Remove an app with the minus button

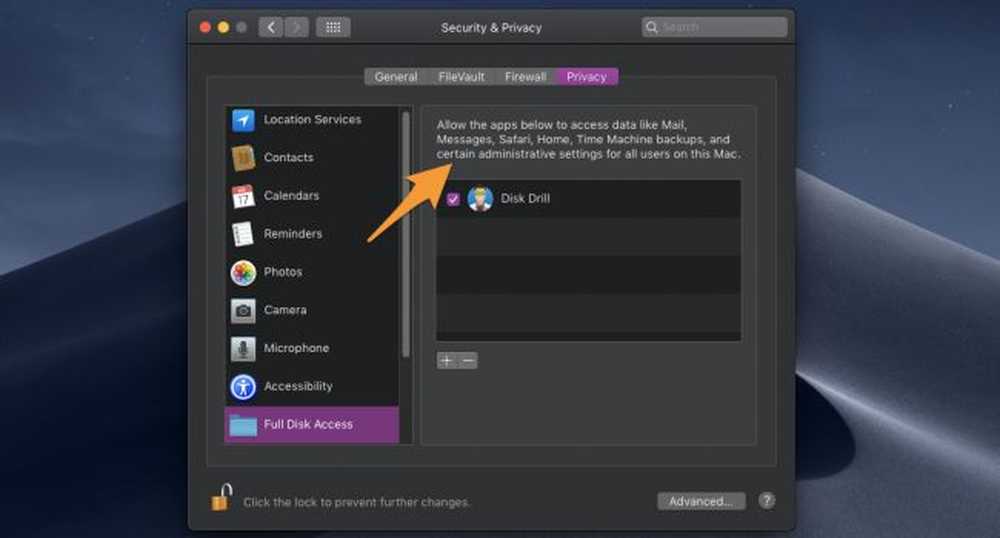pos(467,361)
